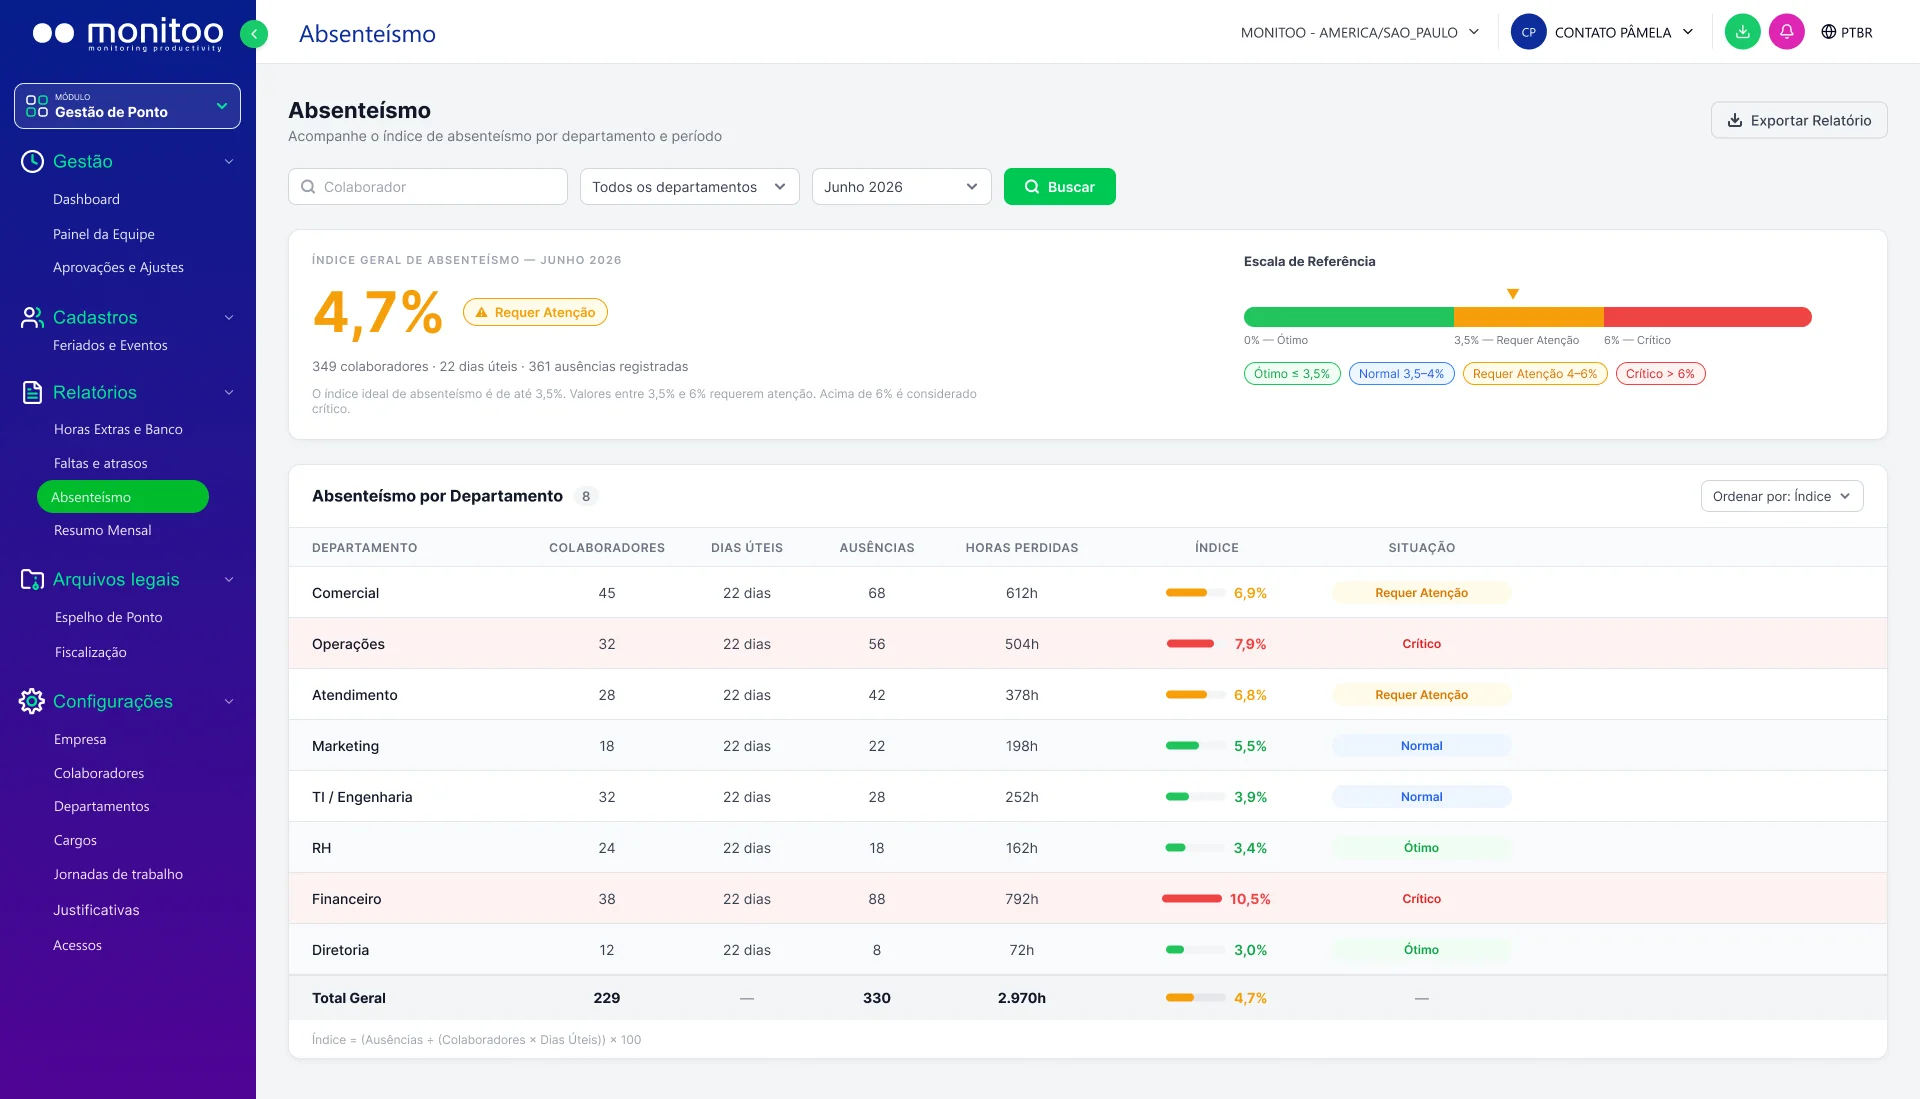Open the Junho 2026 period dropdown

click(901, 187)
